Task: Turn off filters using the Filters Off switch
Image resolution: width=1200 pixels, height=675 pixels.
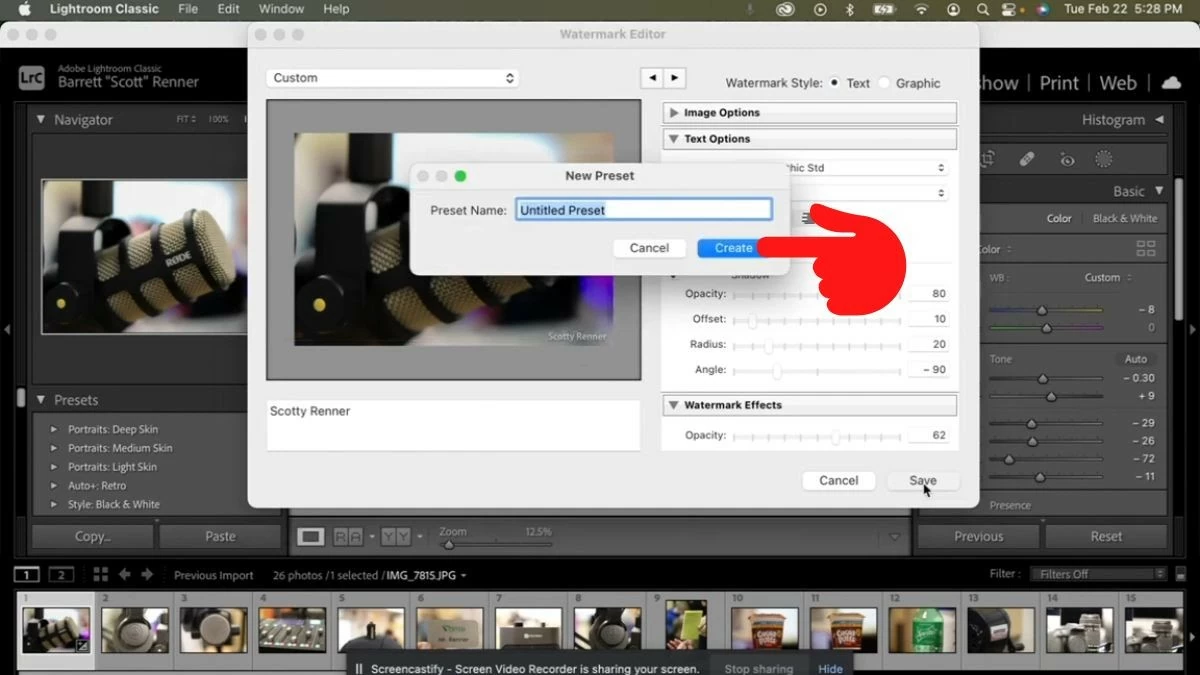Action: coord(1097,573)
